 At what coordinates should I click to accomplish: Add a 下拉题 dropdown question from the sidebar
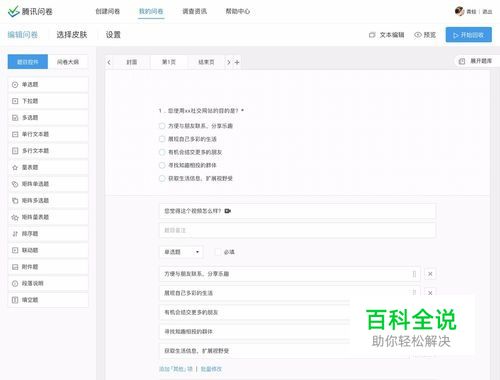[x=48, y=101]
